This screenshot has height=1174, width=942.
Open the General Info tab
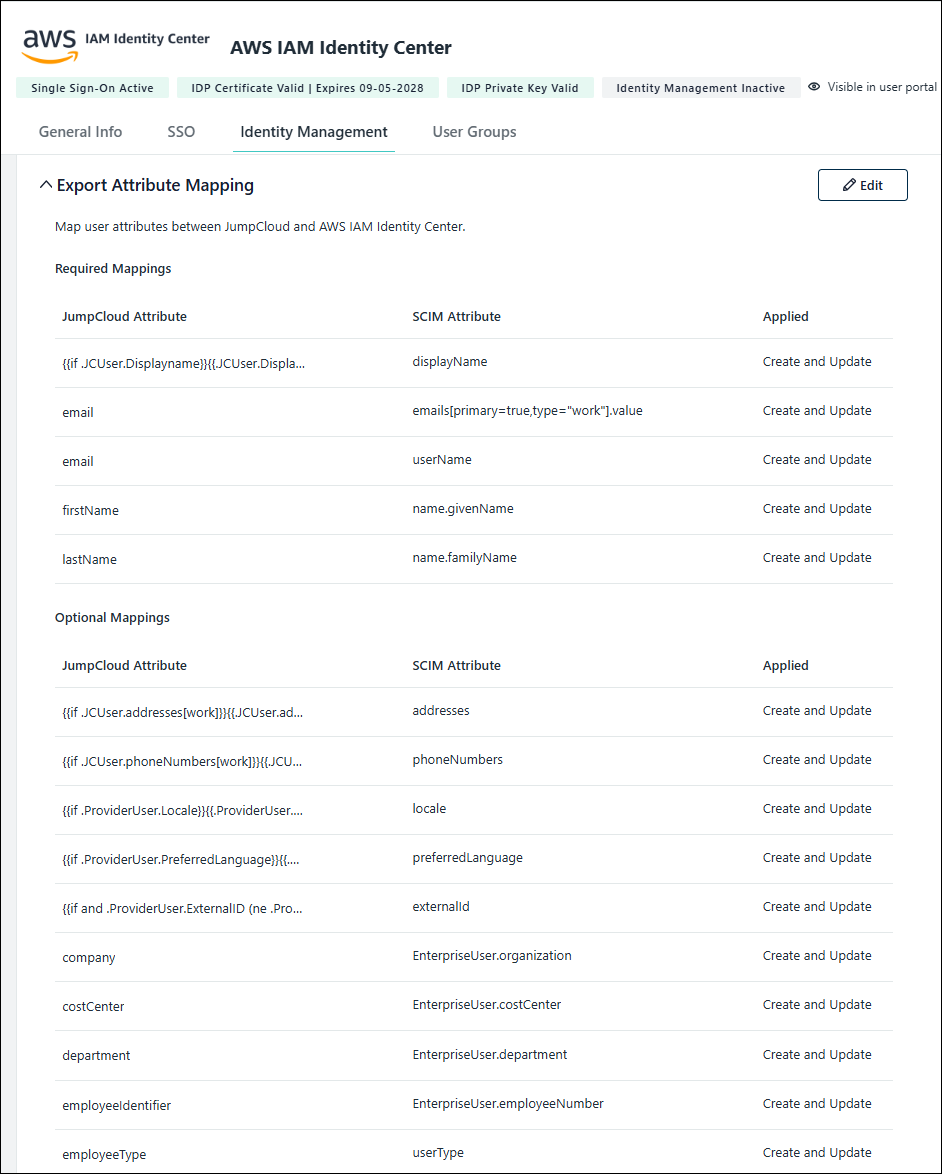tap(80, 132)
